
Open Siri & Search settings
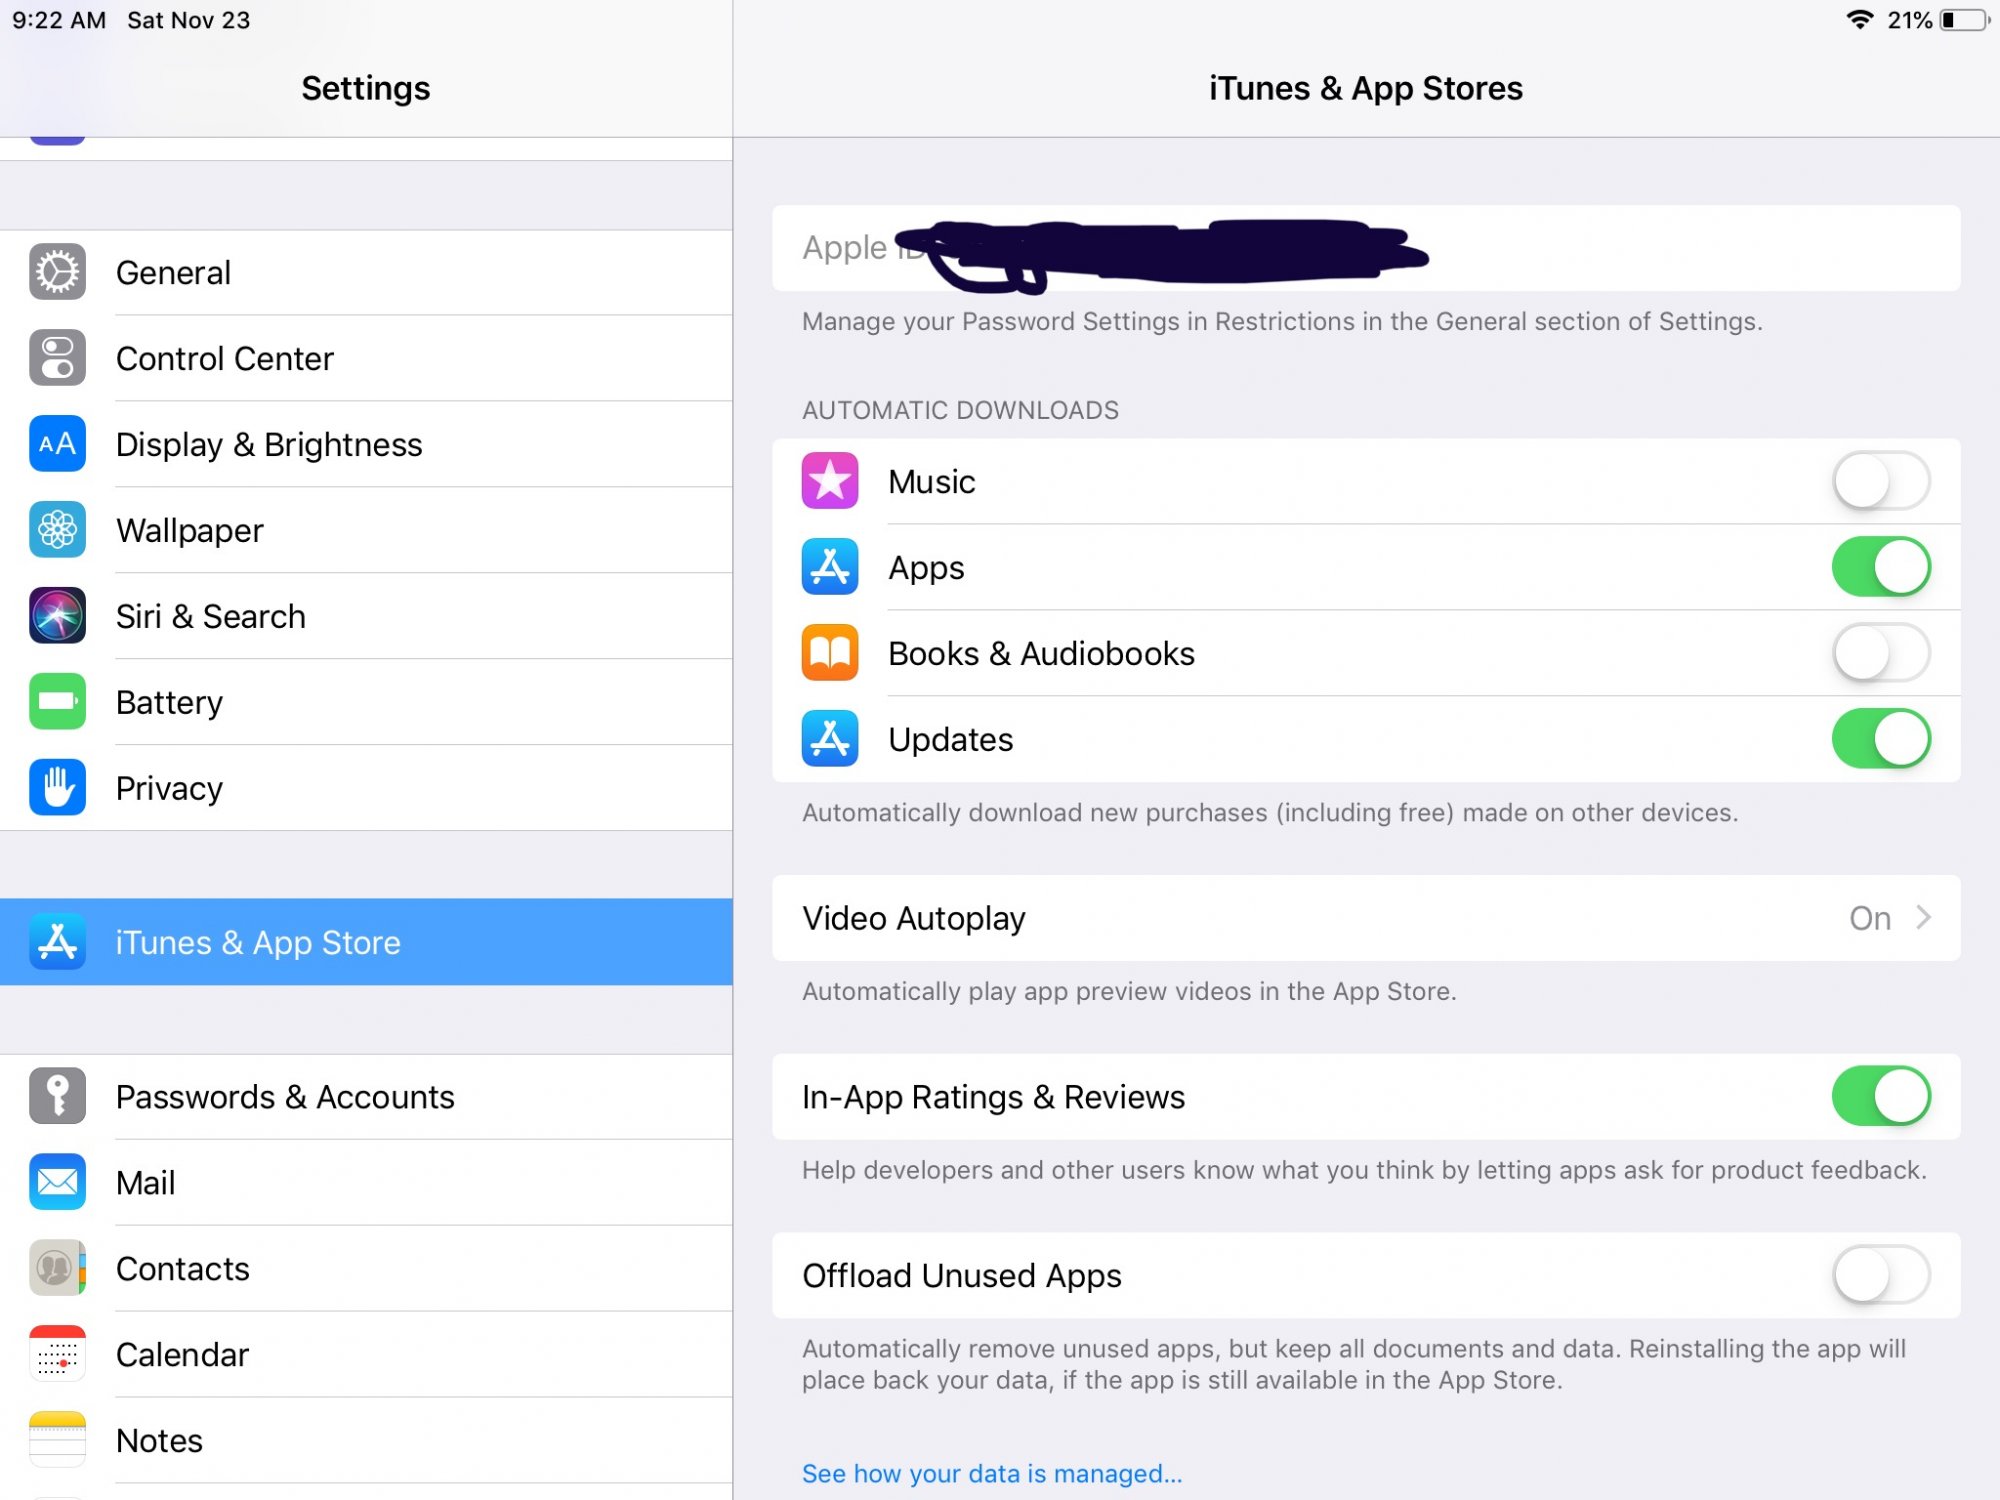tap(366, 616)
